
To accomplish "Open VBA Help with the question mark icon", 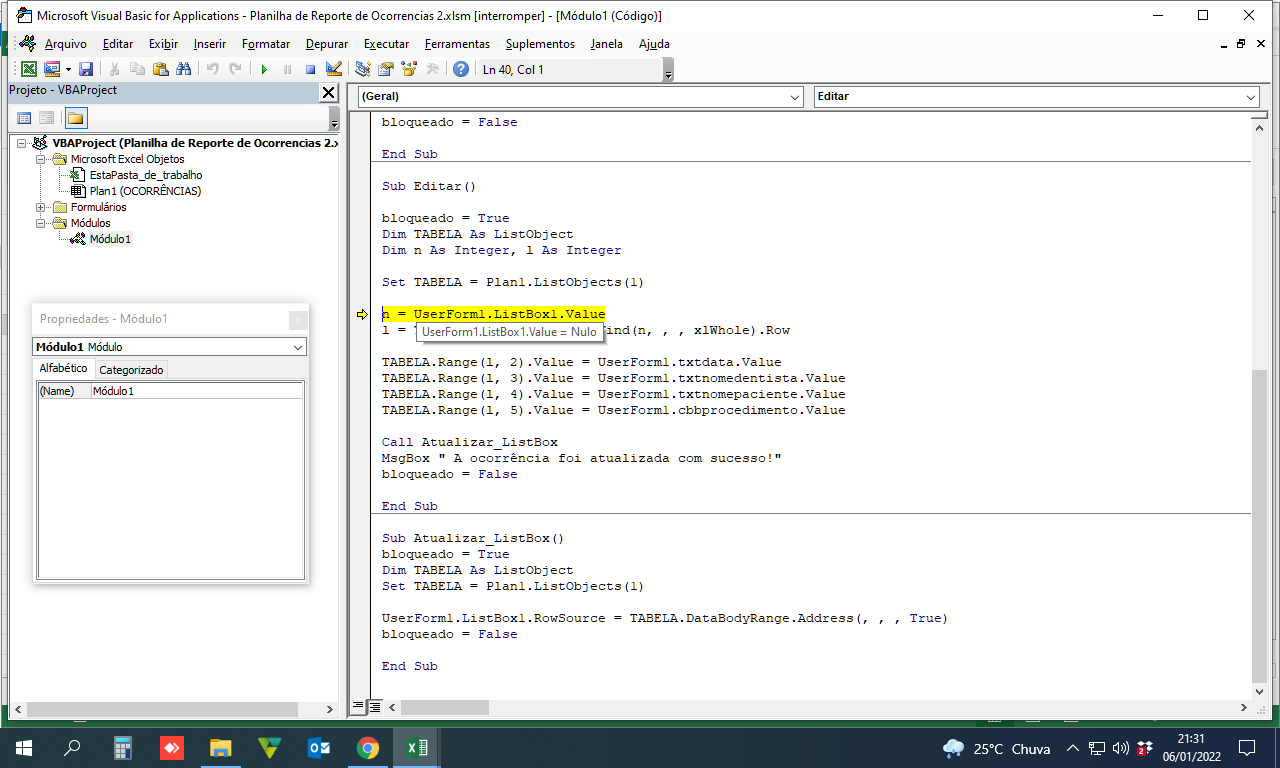I will click(x=460, y=69).
